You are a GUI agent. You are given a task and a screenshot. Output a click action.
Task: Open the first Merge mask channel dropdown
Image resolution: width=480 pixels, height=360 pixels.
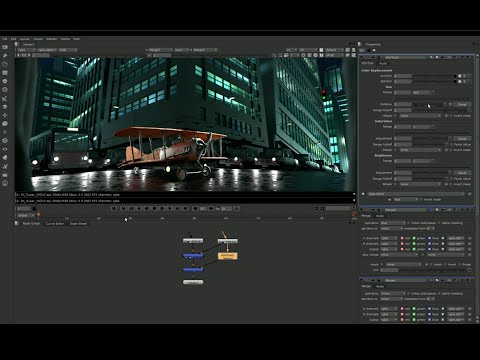[x=404, y=264]
